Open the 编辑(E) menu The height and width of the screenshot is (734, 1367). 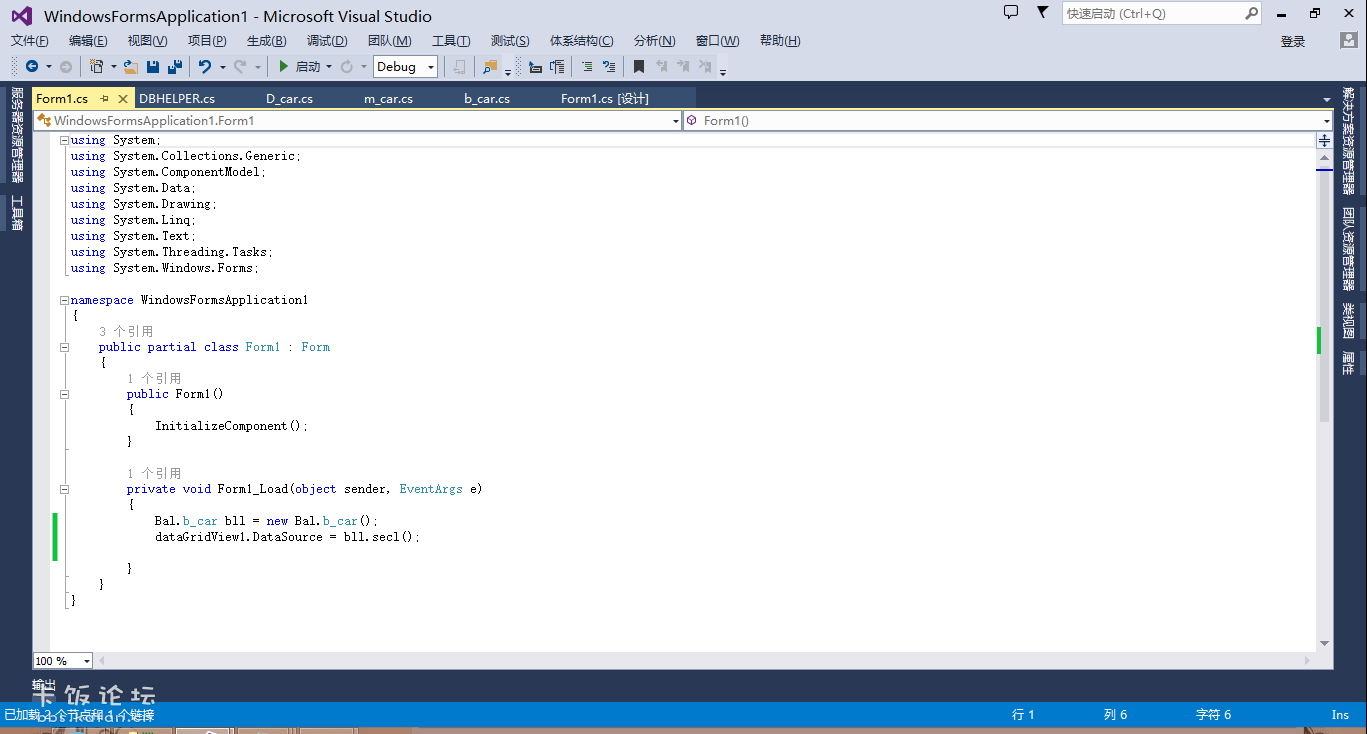tap(88, 41)
